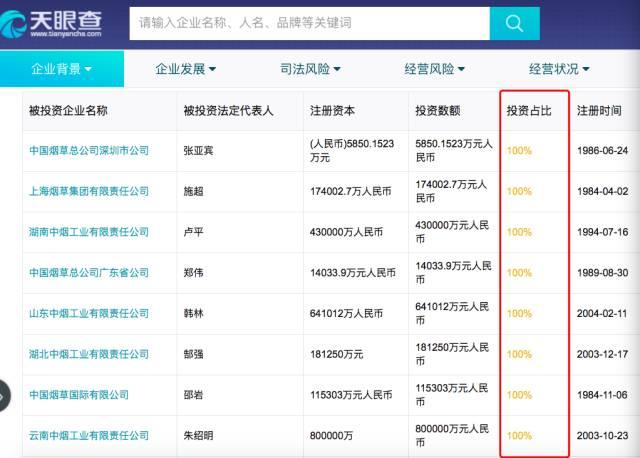
Task: Visit 湖南中烟工业有限责任公司 company page
Action: point(89,232)
